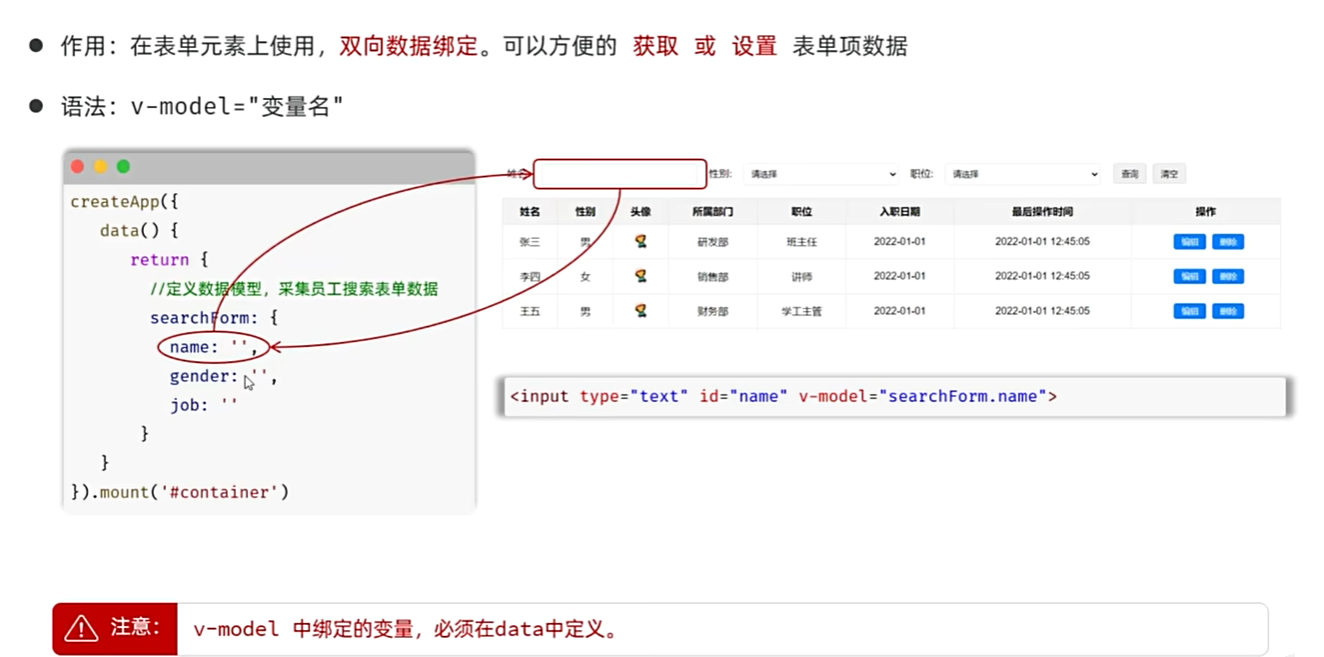Click 2022-01-01 entry date in 张三 row
The height and width of the screenshot is (657, 1324).
point(900,242)
